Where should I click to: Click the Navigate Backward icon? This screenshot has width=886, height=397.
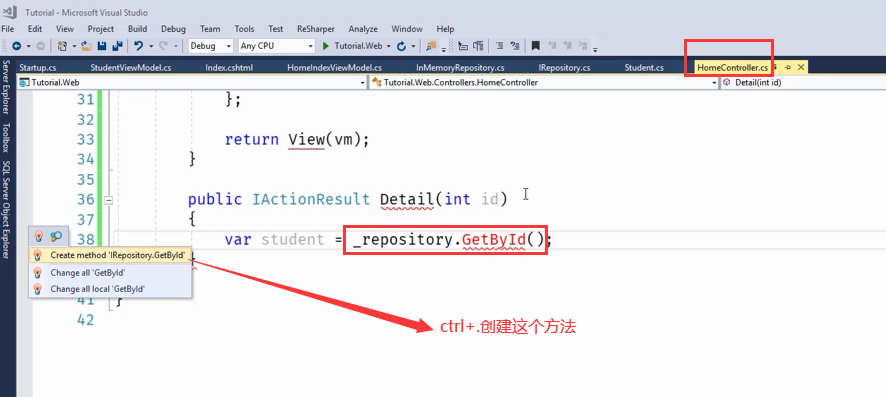17,46
